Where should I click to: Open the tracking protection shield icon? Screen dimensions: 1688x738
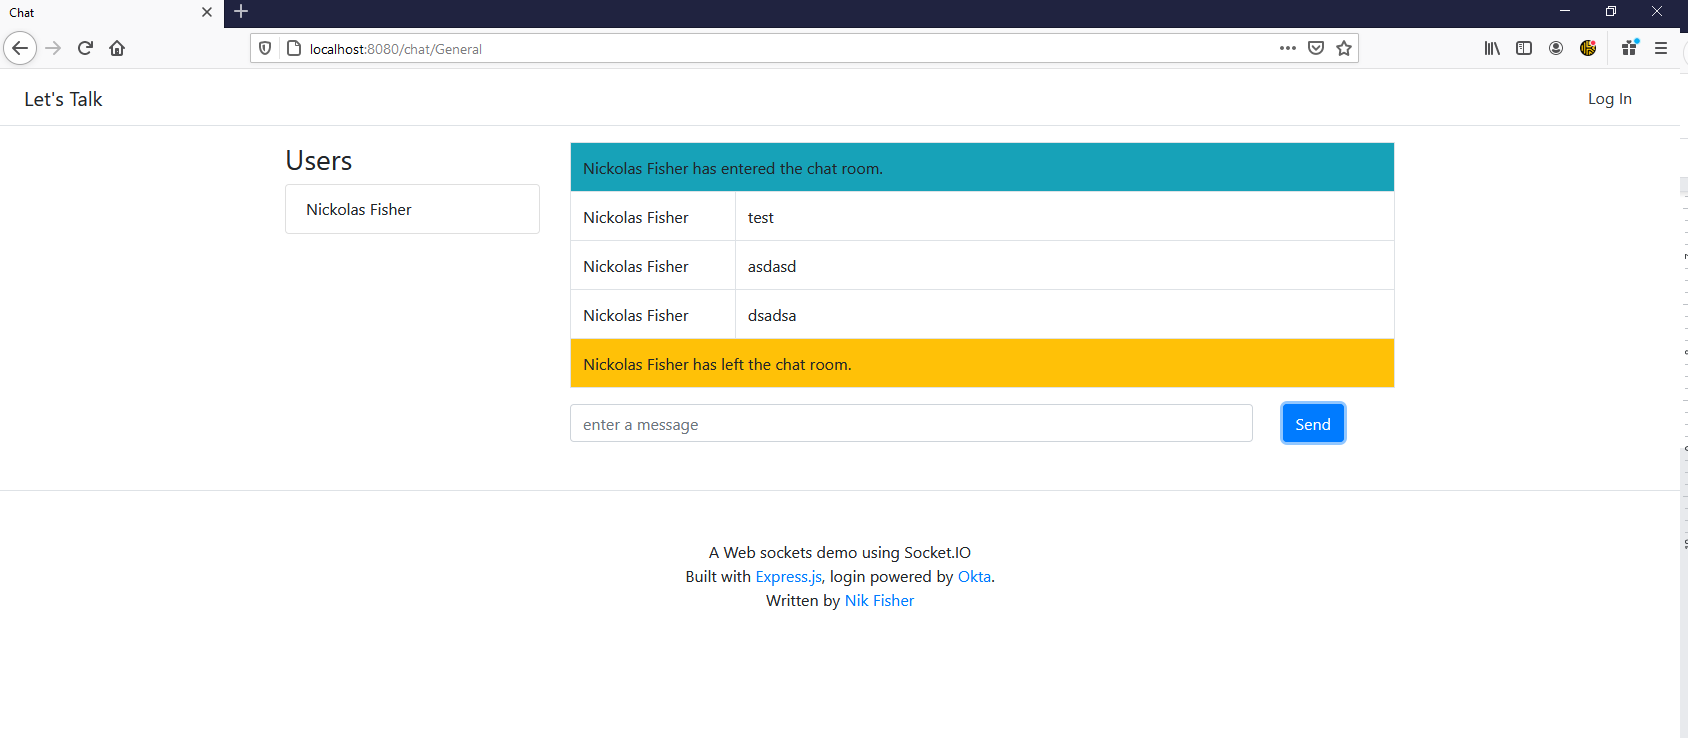[265, 48]
